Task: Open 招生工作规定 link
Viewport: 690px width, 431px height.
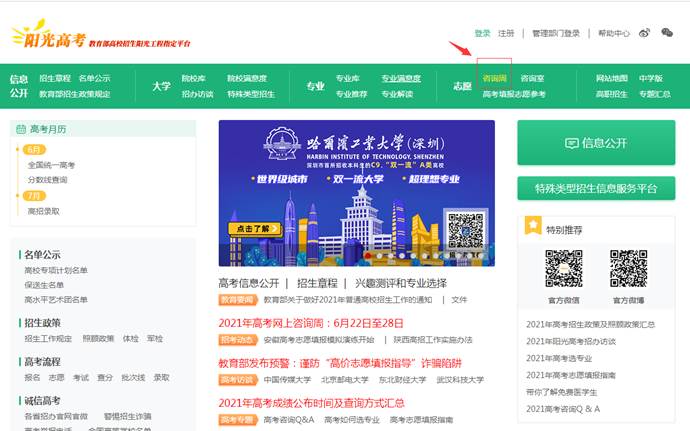Action: click(48, 338)
